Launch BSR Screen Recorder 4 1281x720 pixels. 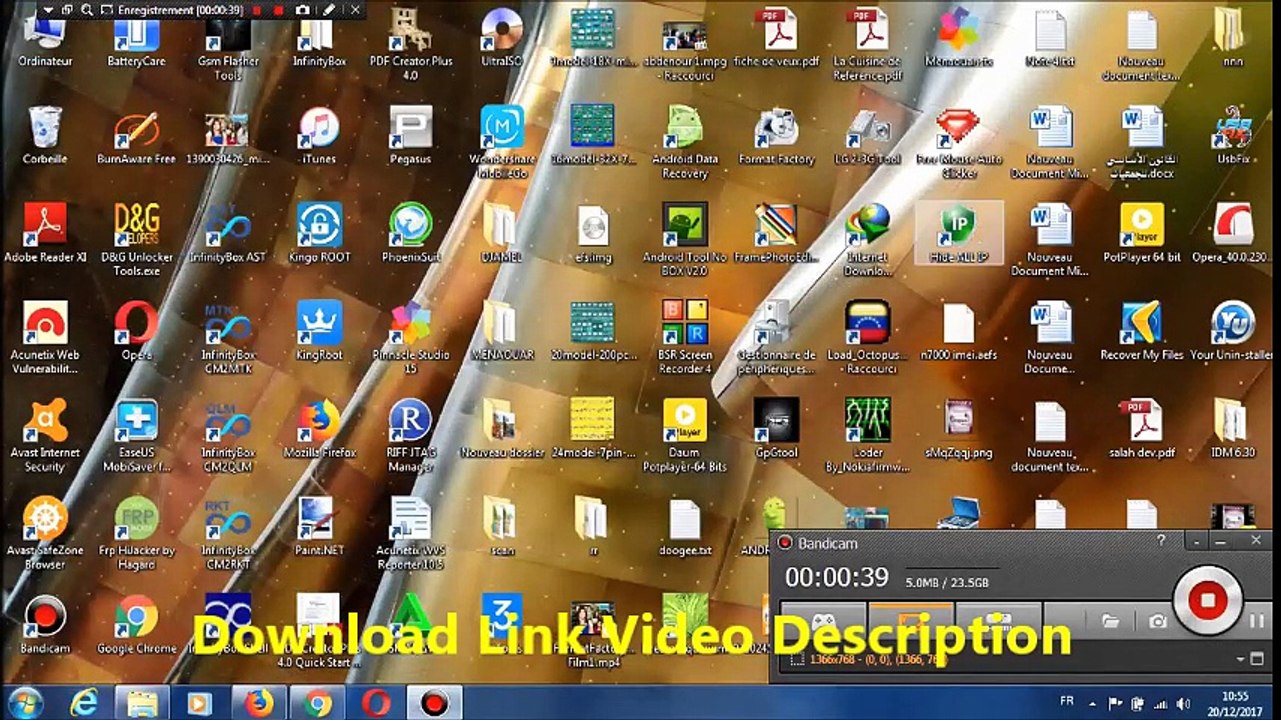685,338
